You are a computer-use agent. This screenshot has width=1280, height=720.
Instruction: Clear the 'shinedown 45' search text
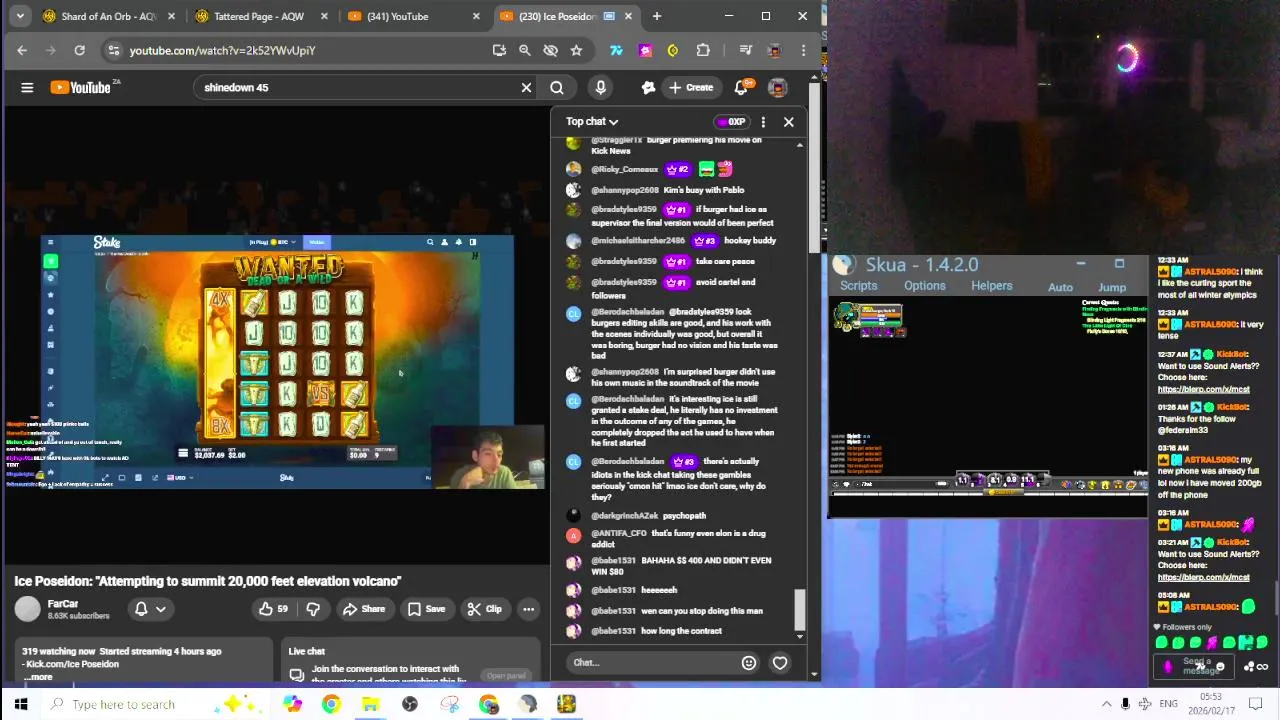pos(526,87)
